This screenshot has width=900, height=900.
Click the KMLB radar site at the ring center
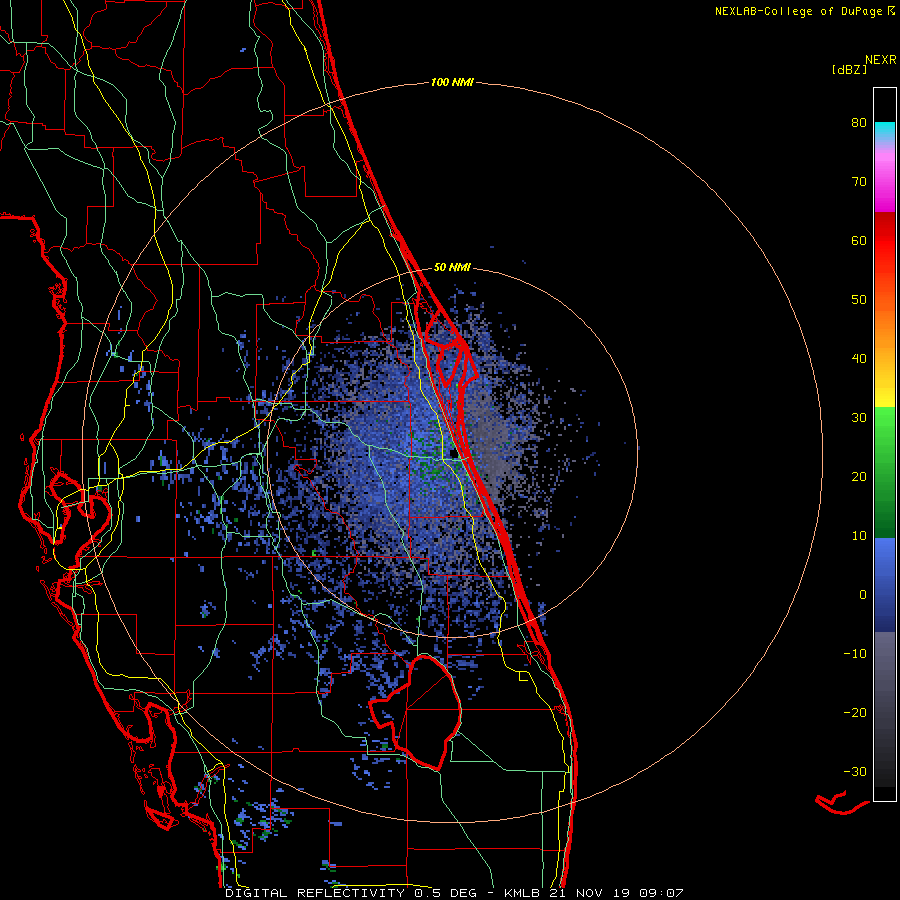click(x=453, y=453)
